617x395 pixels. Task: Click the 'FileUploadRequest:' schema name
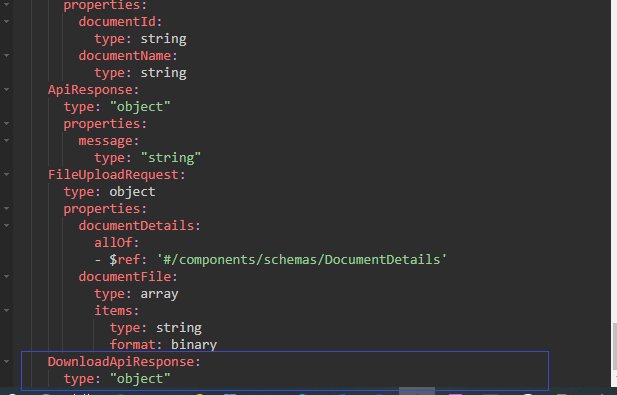(116, 174)
